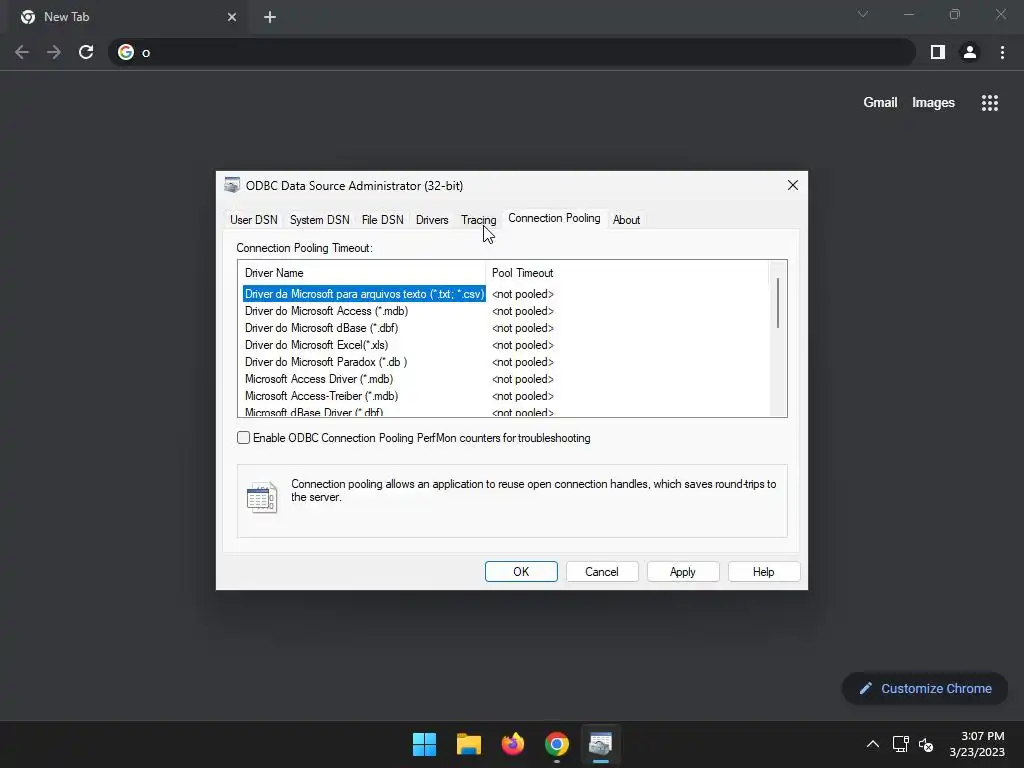Image resolution: width=1024 pixels, height=768 pixels.
Task: Open a new Chrome tab
Action: pyautogui.click(x=270, y=17)
